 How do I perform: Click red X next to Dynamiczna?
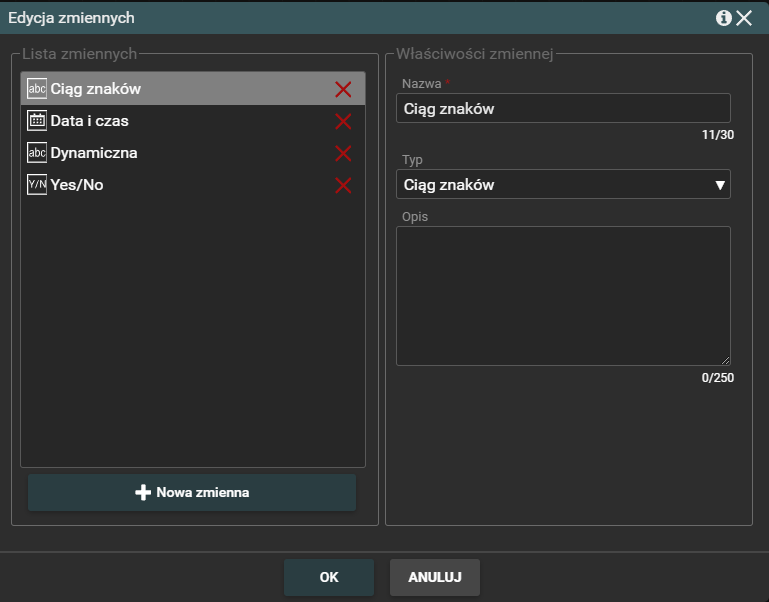343,154
